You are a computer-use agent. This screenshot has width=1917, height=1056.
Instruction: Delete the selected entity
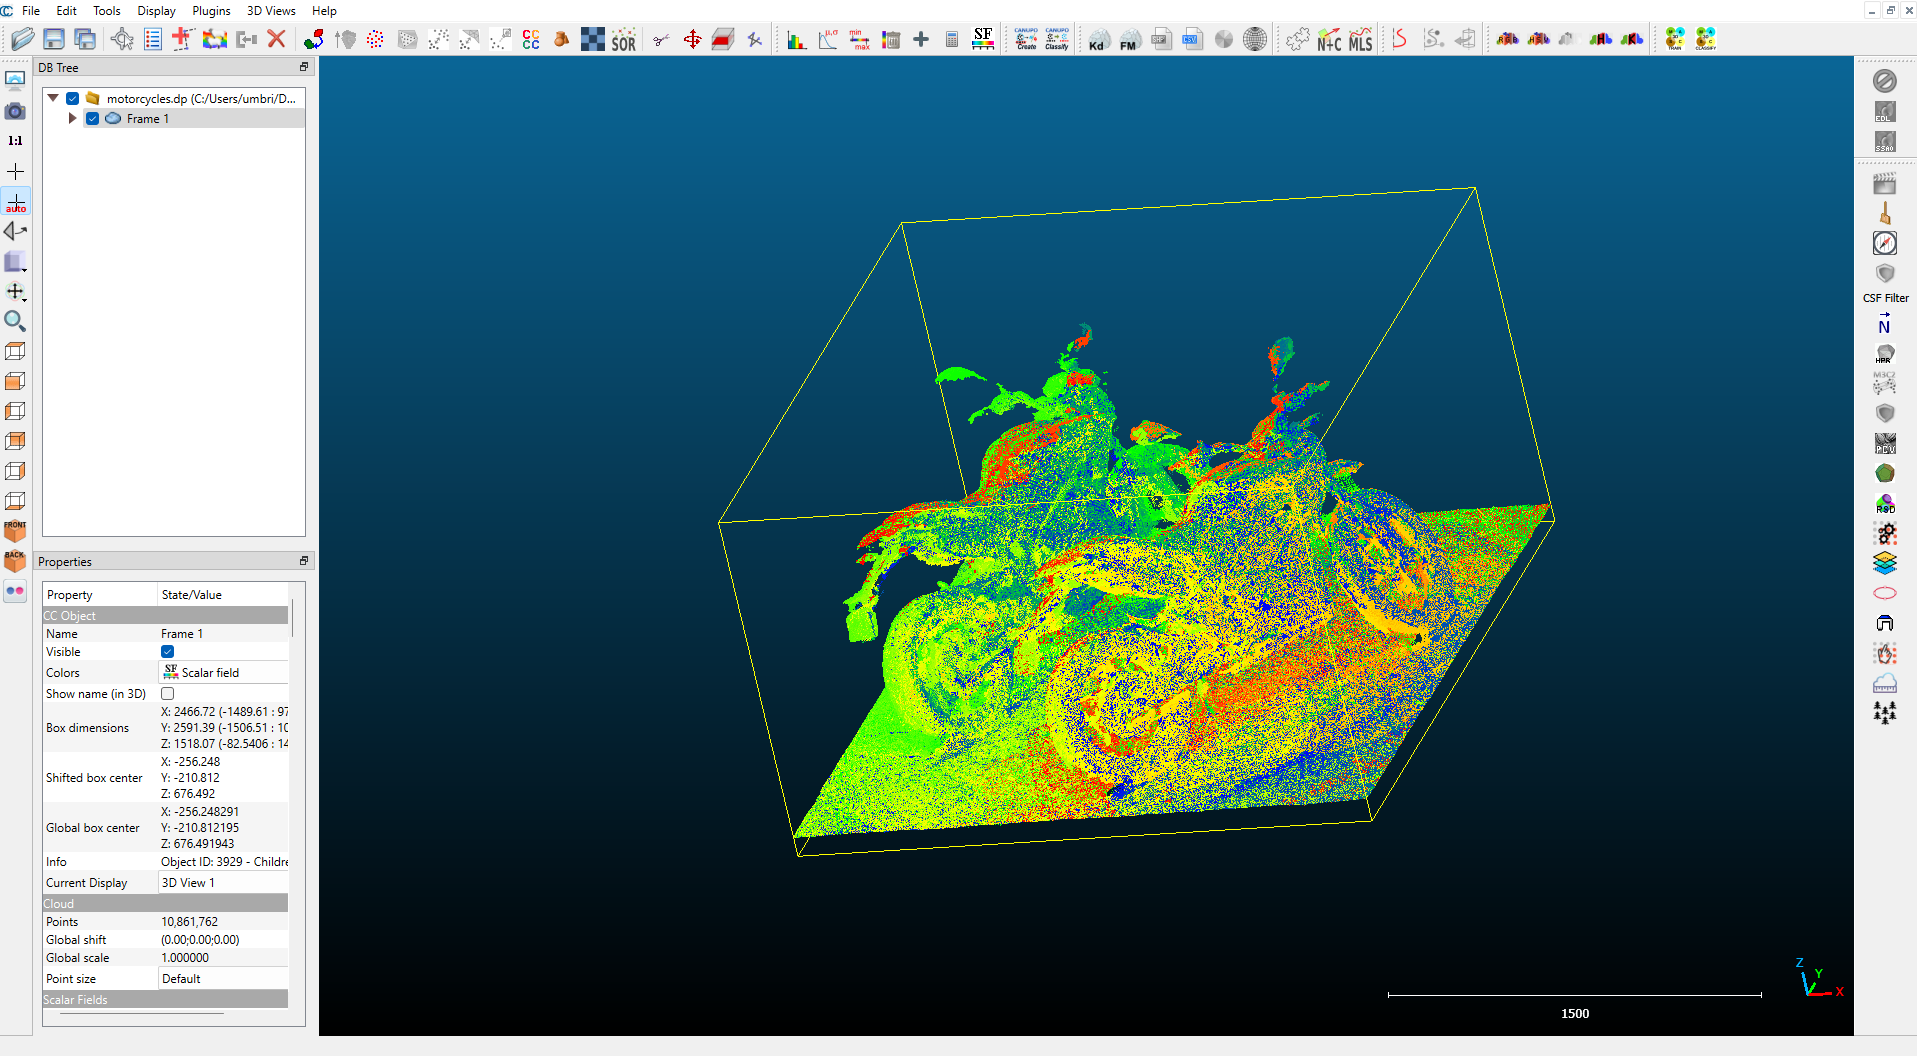click(277, 39)
